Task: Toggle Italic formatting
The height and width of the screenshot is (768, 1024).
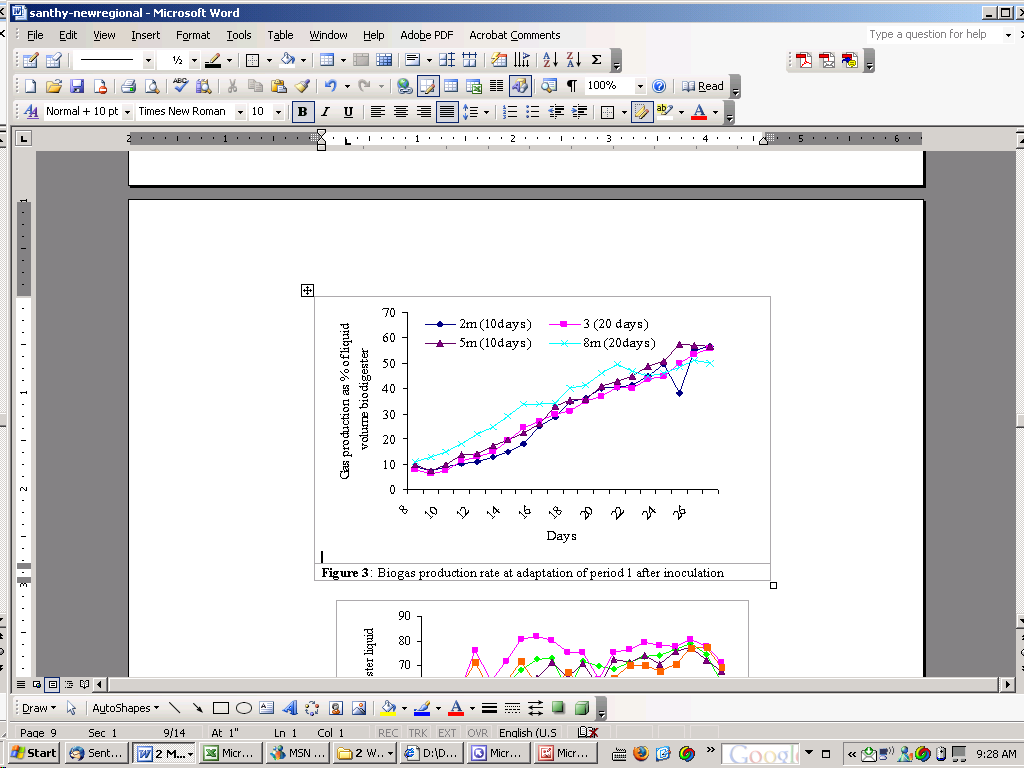Action: pyautogui.click(x=325, y=112)
